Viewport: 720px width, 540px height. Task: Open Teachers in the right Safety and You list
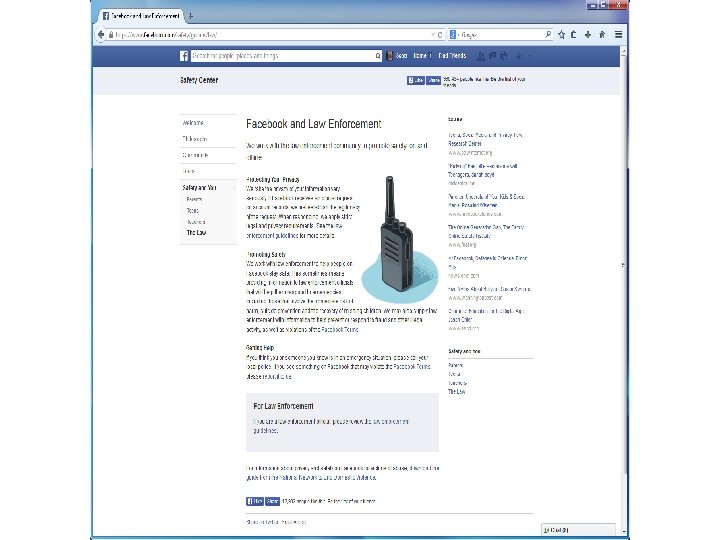[x=457, y=383]
